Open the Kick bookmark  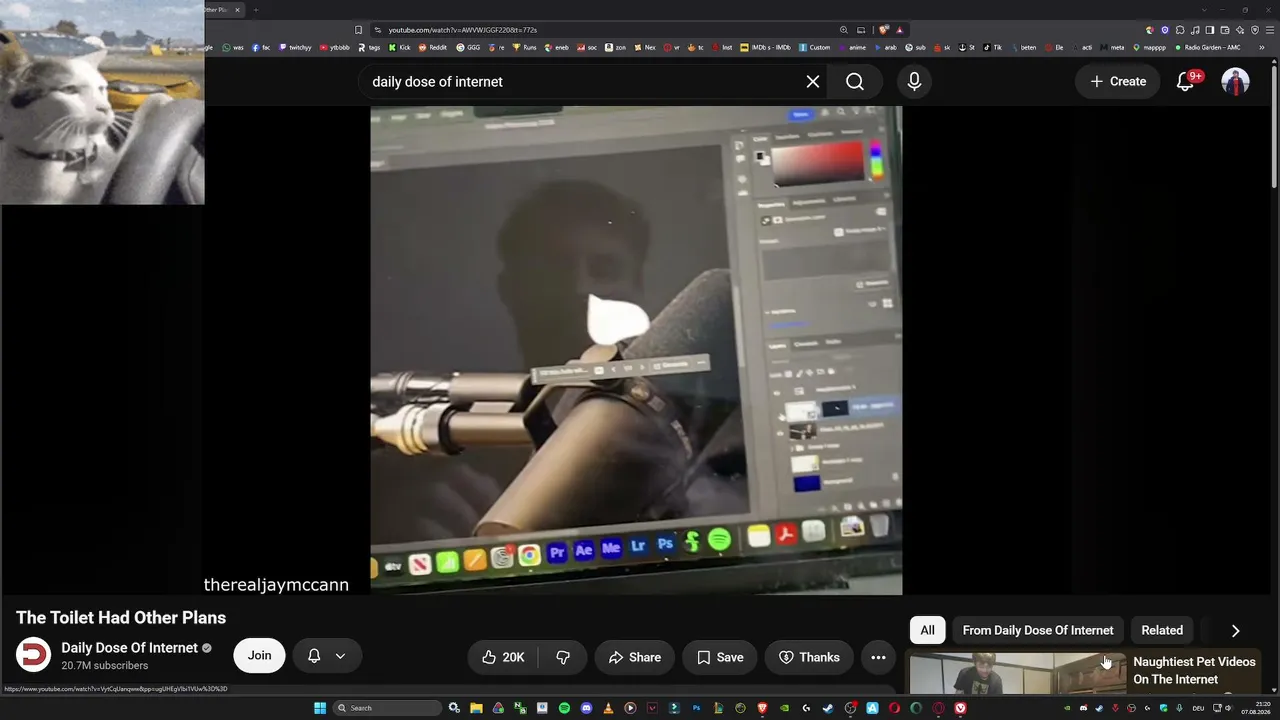coord(400,47)
